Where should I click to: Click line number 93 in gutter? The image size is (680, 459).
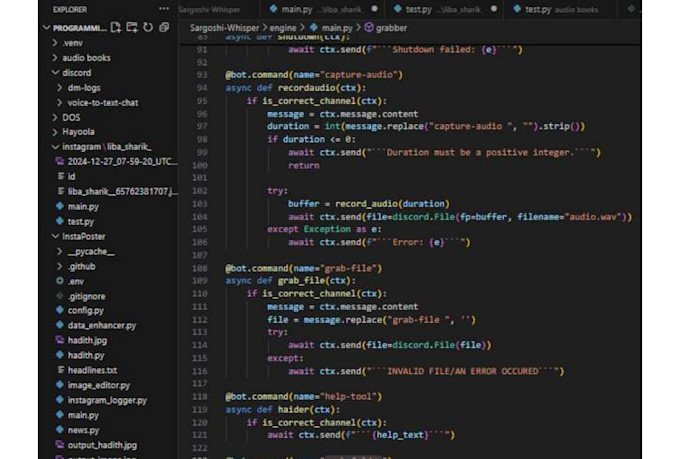coord(202,75)
